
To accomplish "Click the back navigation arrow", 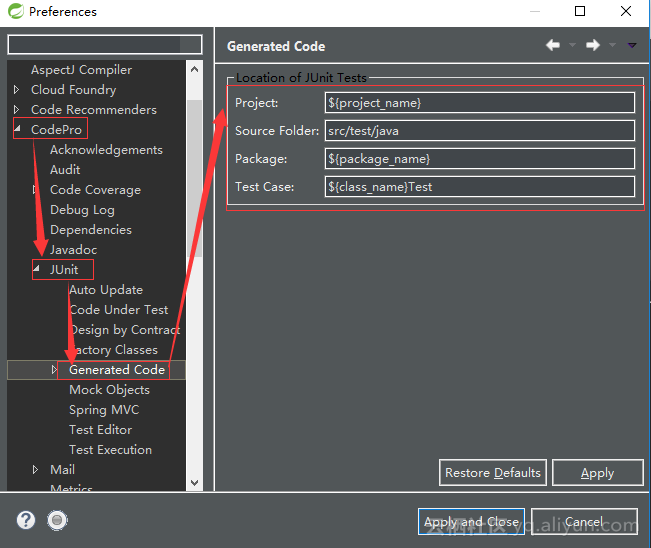I will (553, 45).
